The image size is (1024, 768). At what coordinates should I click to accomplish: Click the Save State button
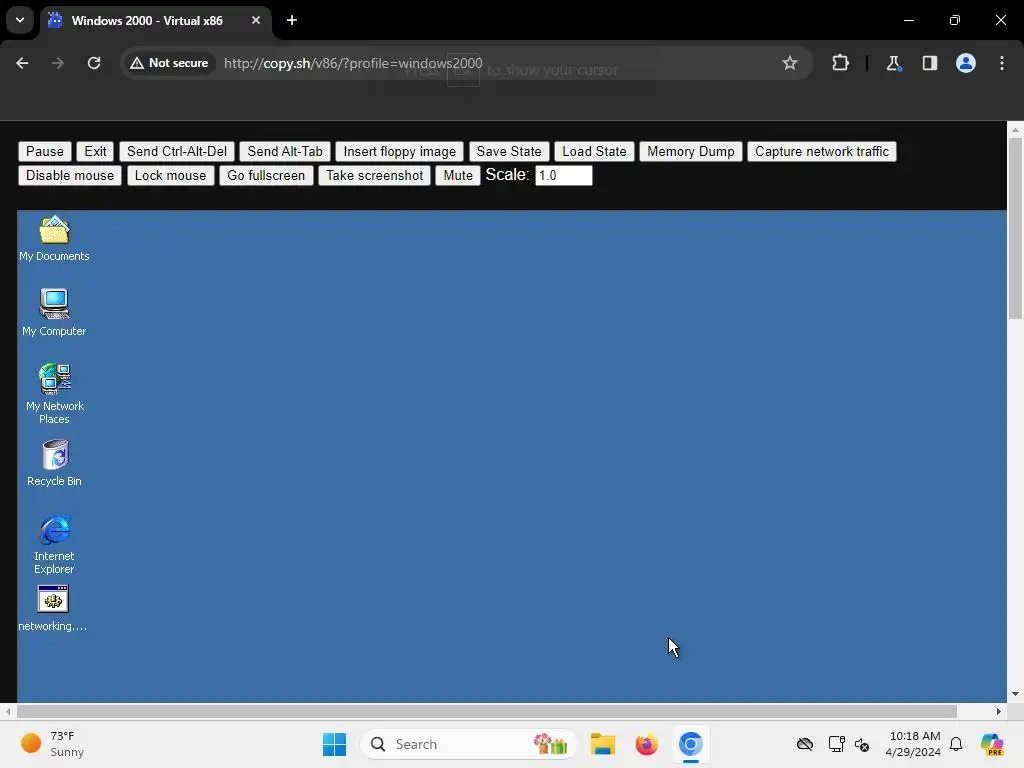509,152
